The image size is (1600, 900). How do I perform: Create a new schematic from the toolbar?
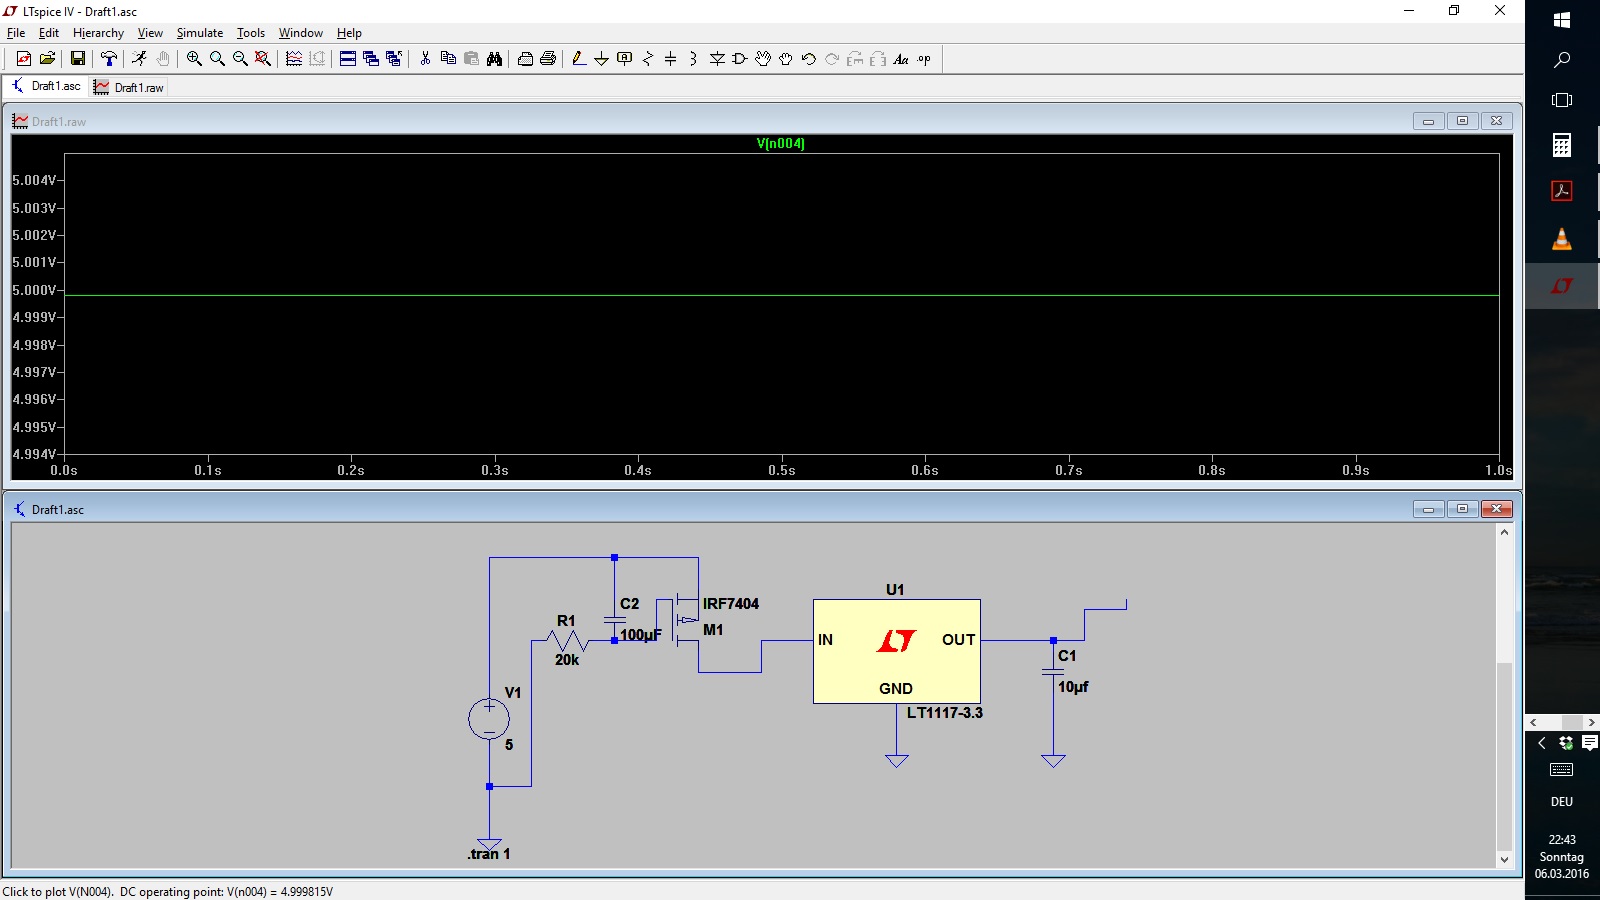click(x=24, y=59)
